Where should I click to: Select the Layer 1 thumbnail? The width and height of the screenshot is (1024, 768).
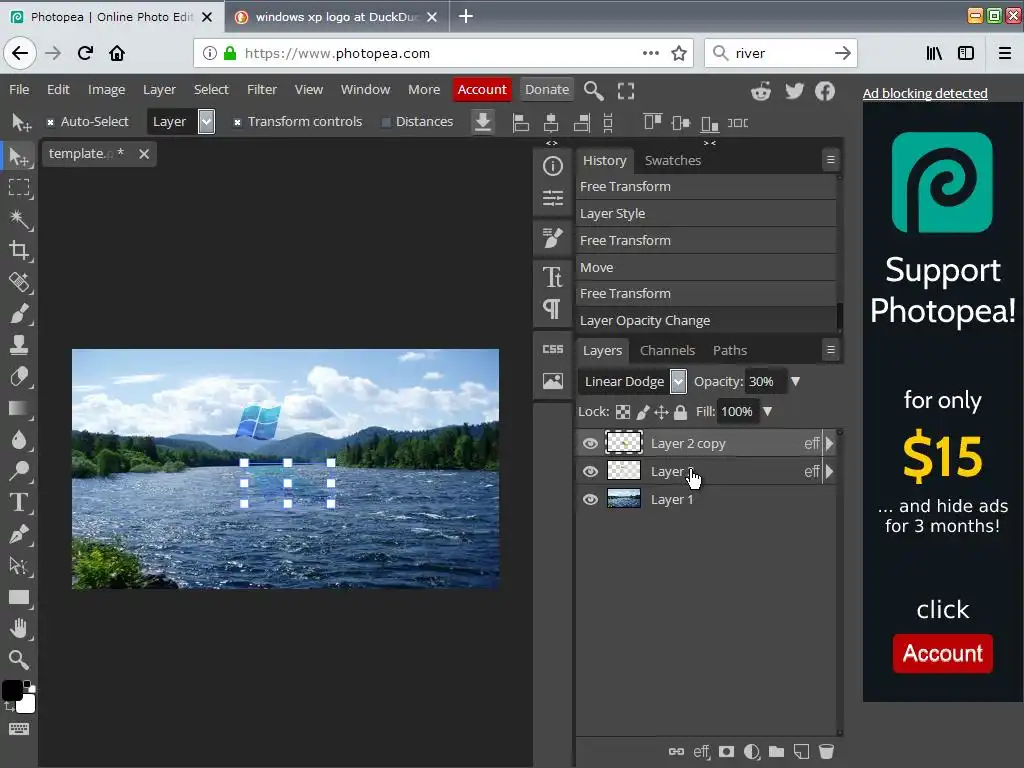click(x=624, y=499)
